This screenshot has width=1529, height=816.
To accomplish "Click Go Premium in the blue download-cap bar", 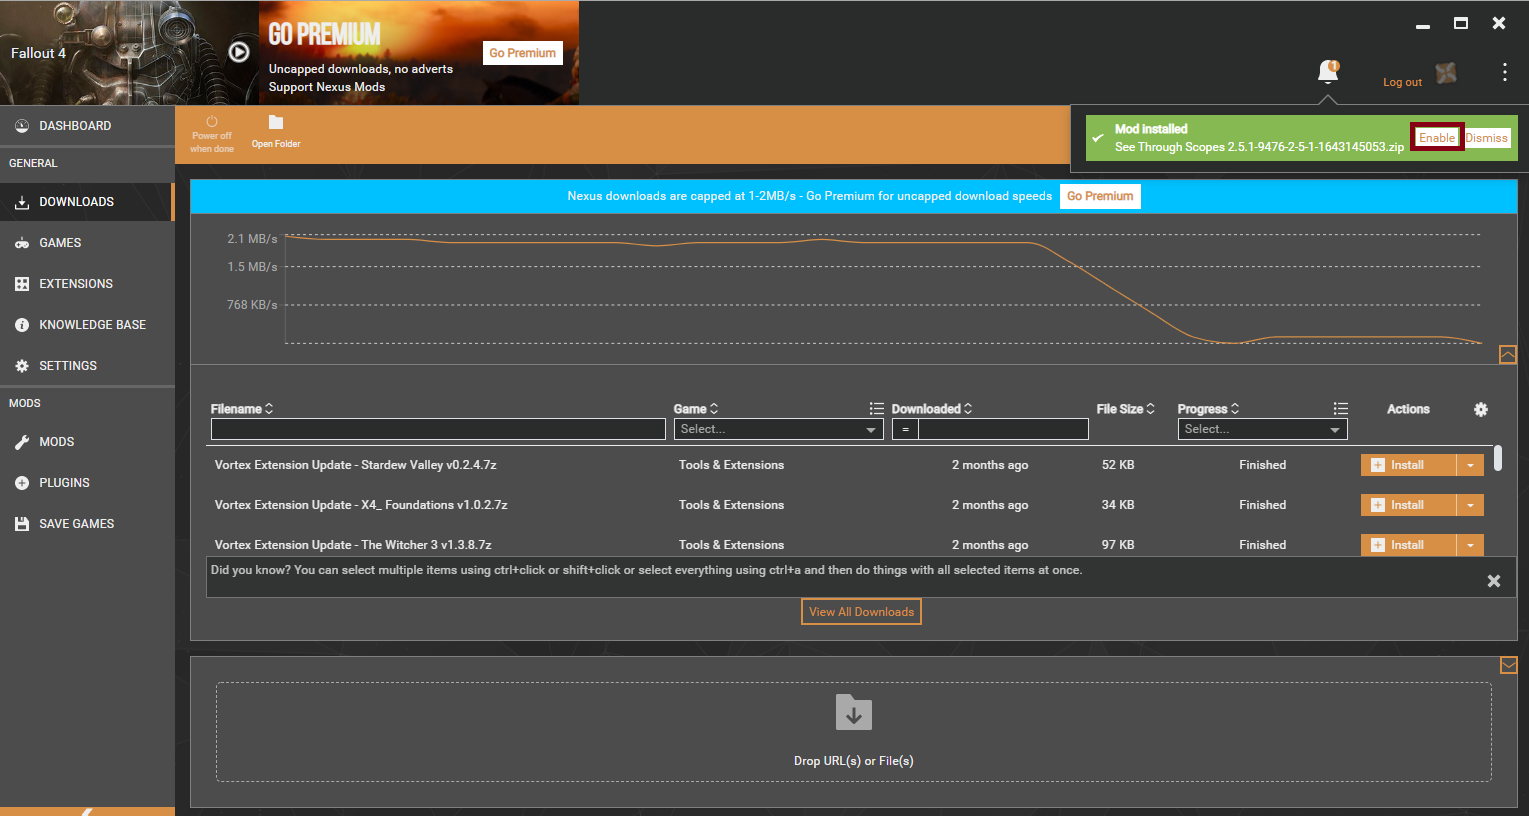I will 1100,196.
